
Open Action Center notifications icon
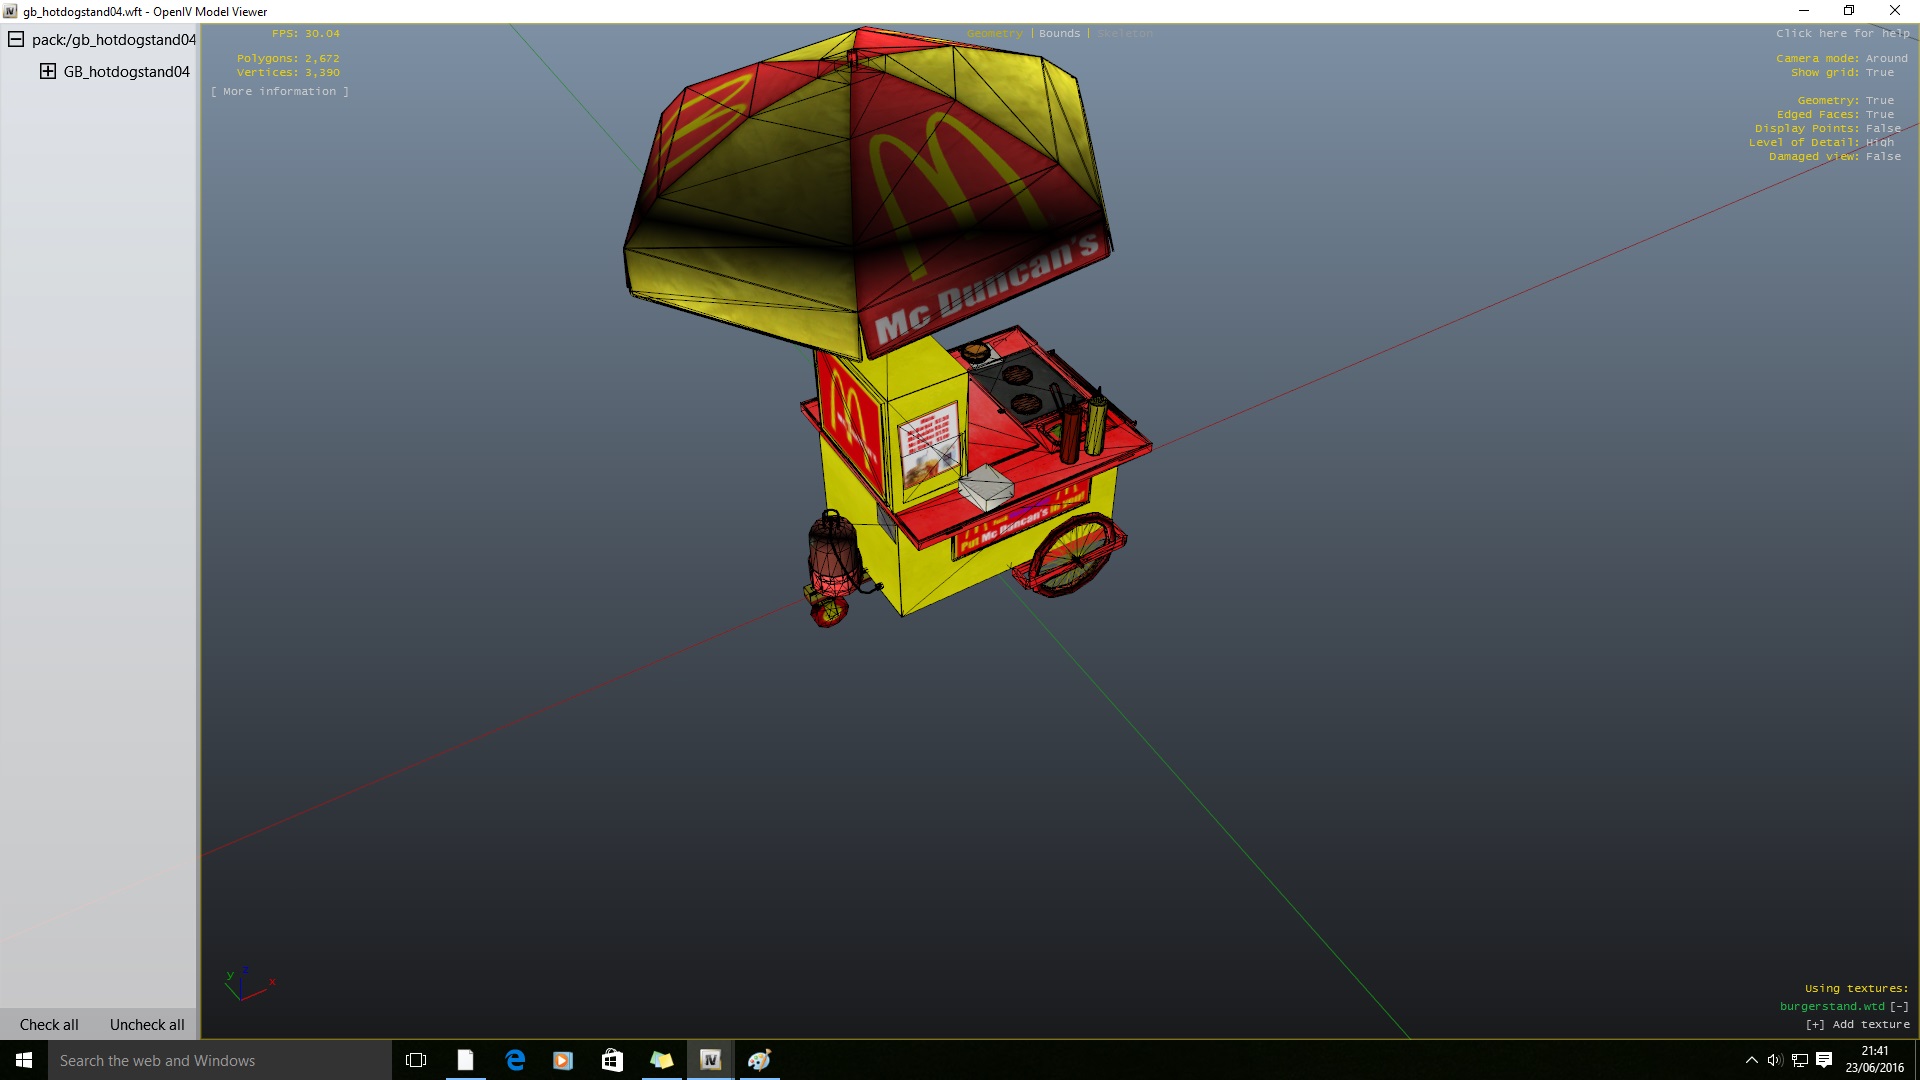(x=1824, y=1060)
